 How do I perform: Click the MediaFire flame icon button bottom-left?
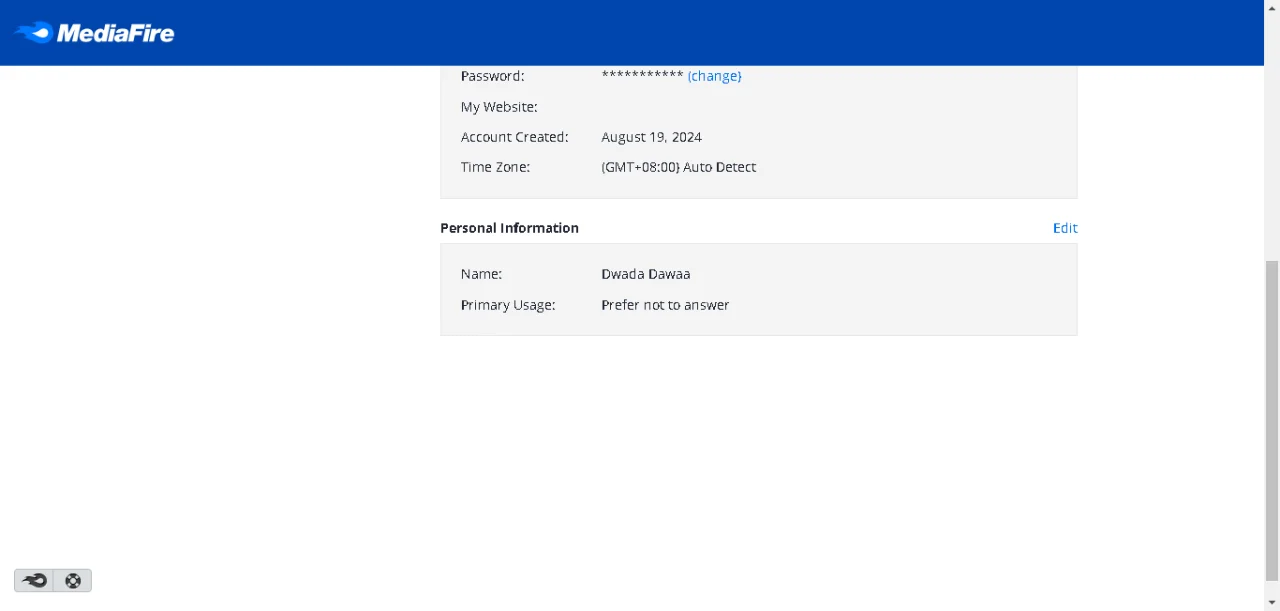coord(34,580)
